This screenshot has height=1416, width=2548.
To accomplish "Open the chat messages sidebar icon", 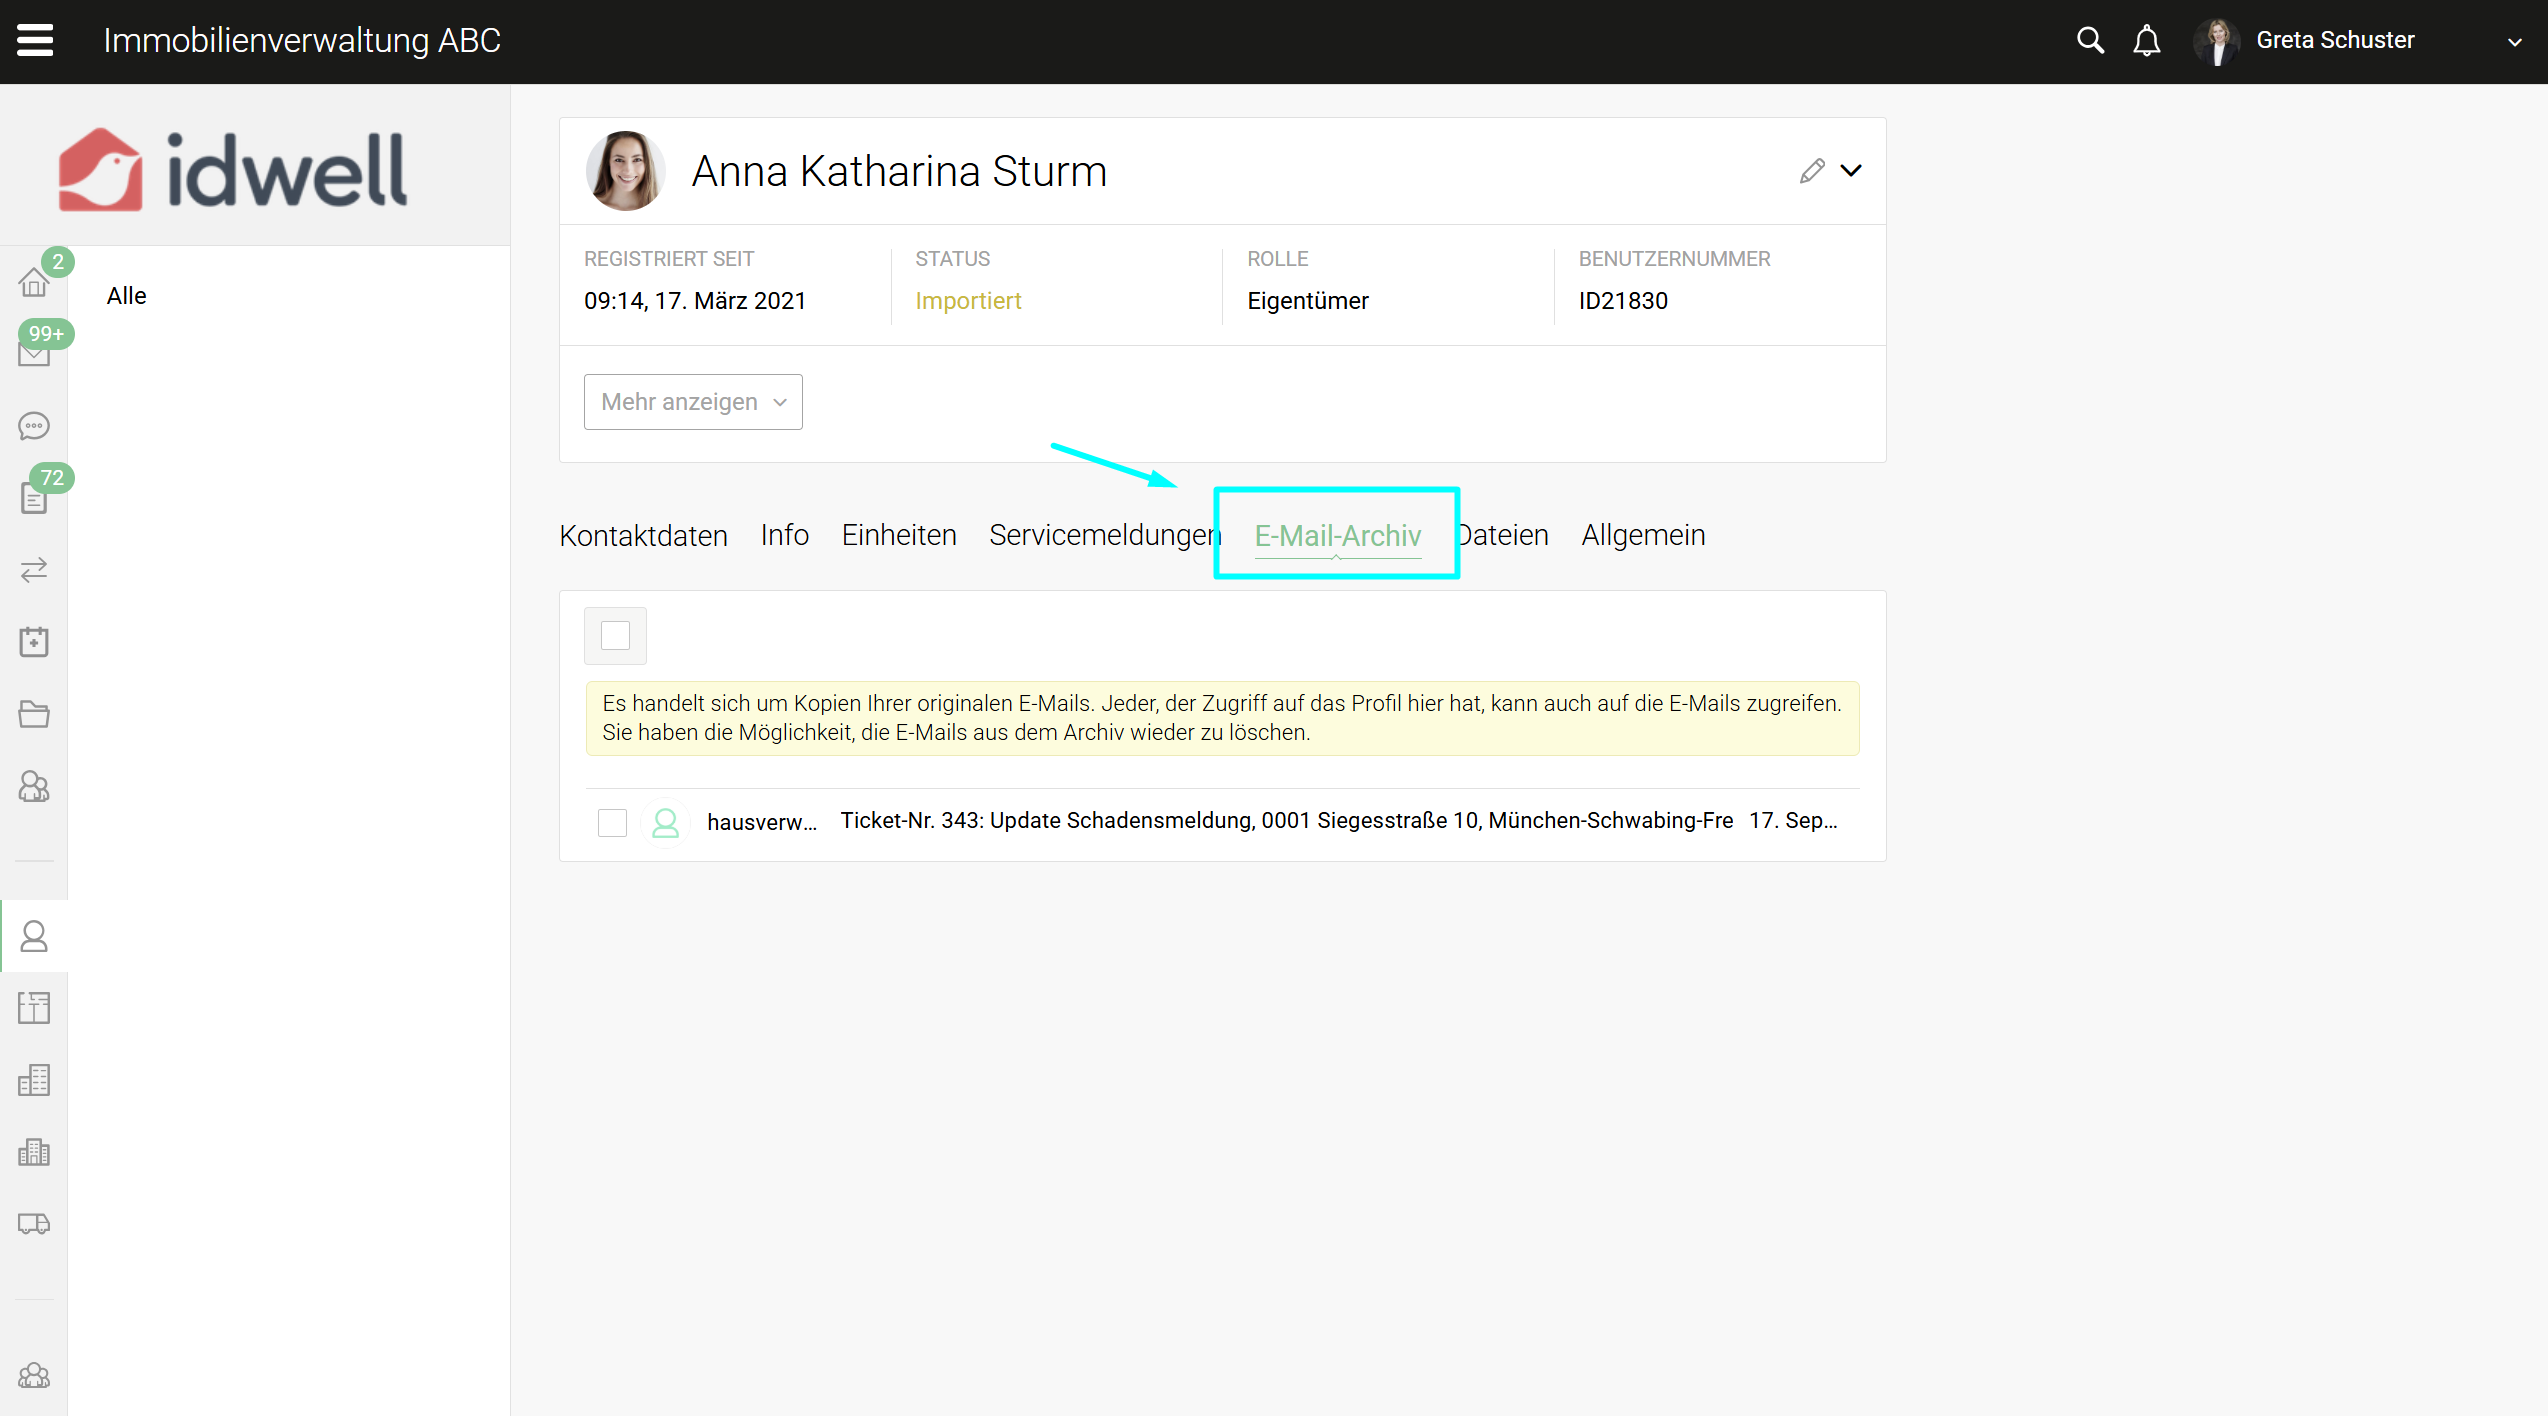I will point(34,426).
